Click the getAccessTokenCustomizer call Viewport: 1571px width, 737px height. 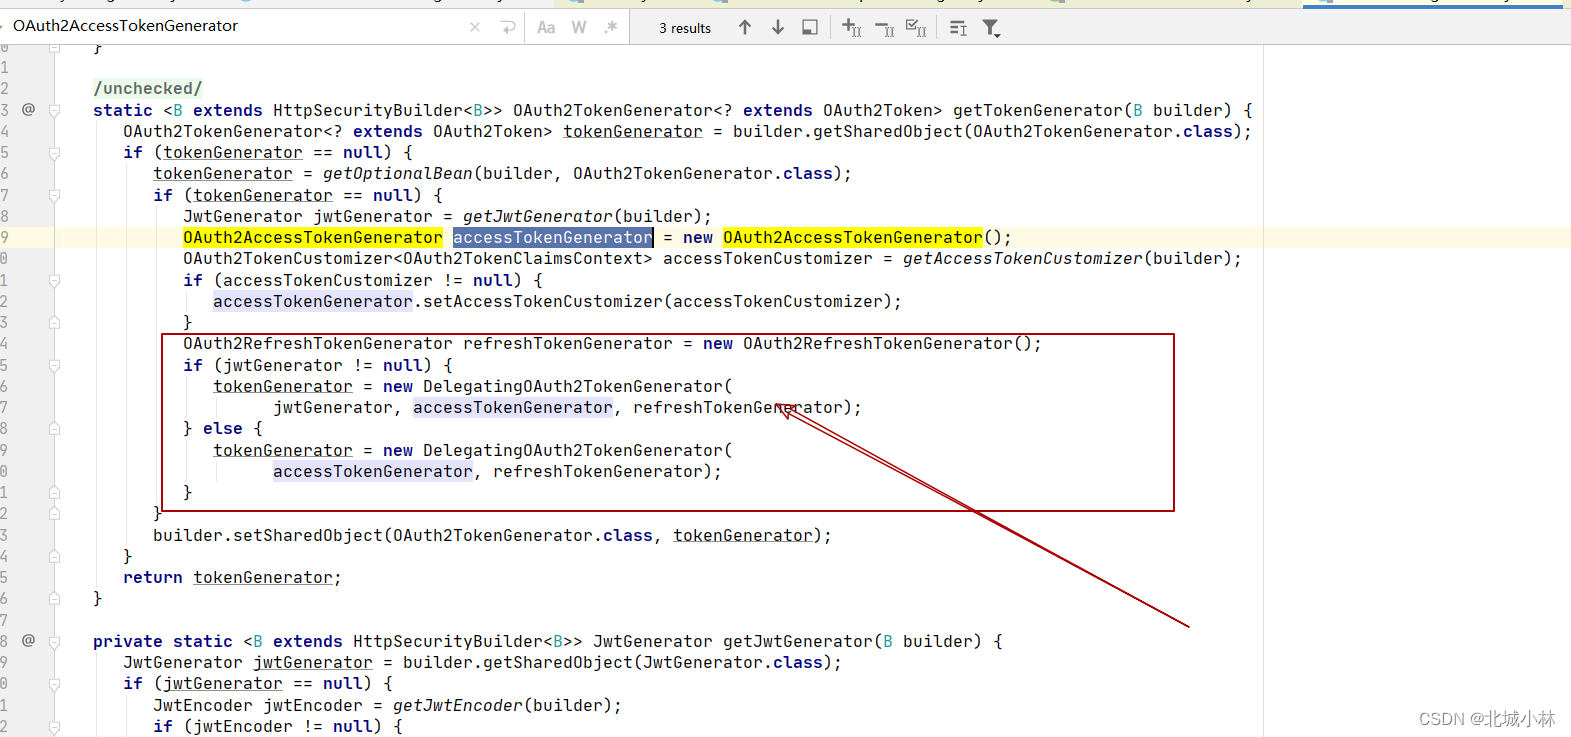point(1022,259)
